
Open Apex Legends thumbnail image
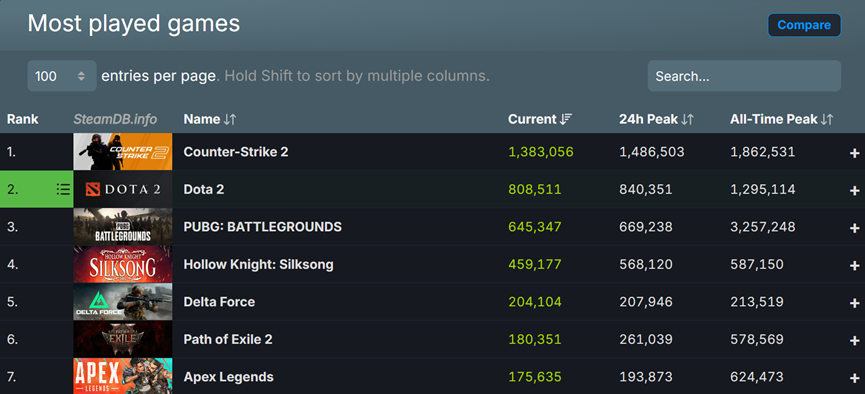[122, 376]
